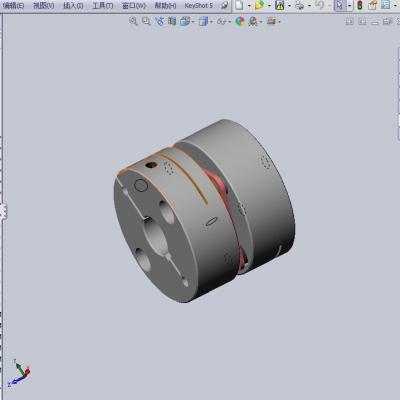Click the Print icon in toolbar
This screenshot has width=400, height=400.
point(299,5)
